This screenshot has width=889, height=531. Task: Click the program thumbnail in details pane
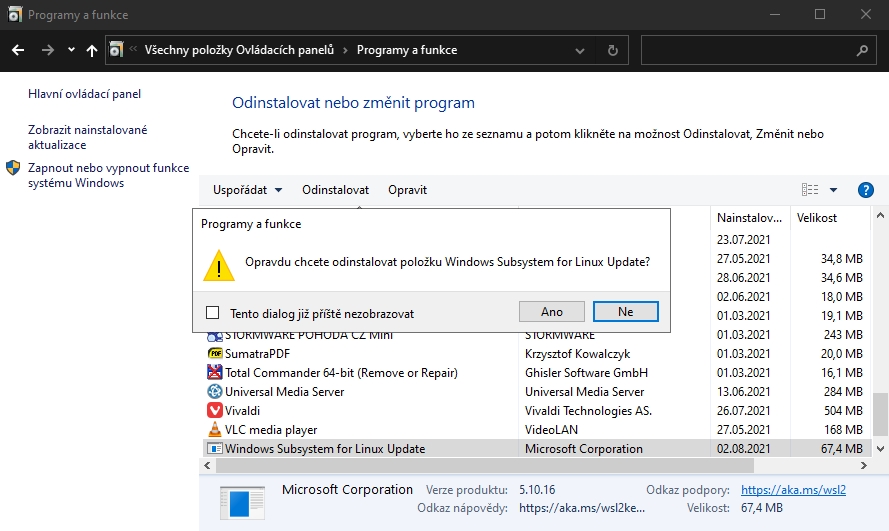point(242,503)
